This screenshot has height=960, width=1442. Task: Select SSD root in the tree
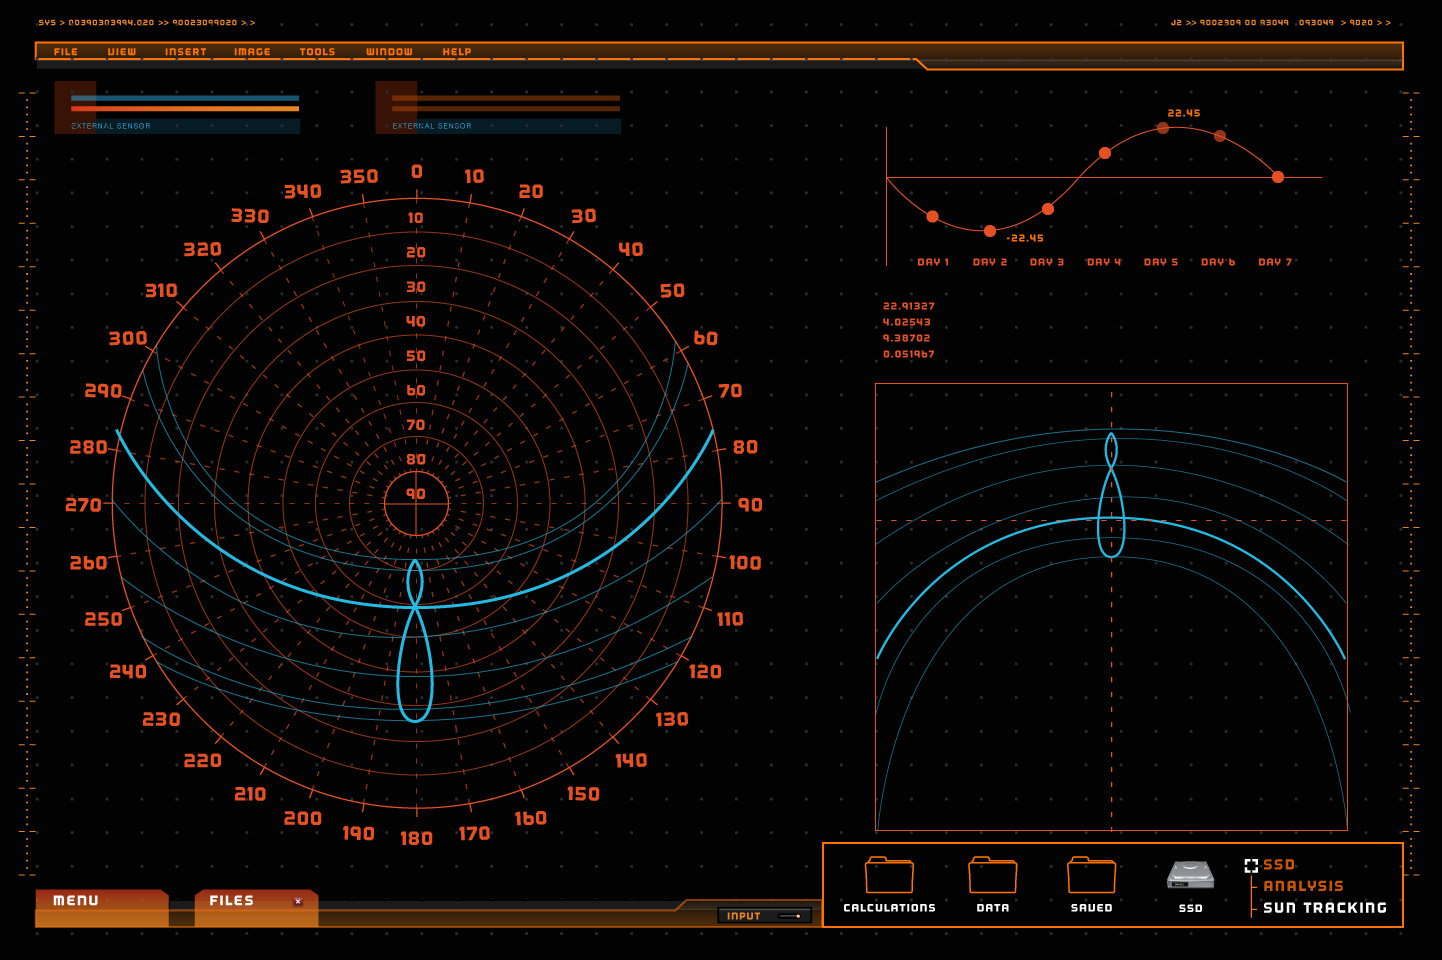pos(1279,865)
